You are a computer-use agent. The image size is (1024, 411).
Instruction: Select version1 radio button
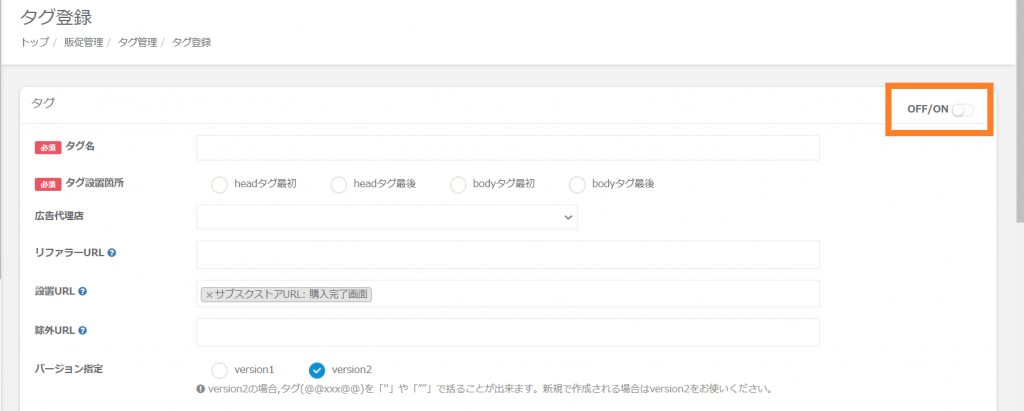219,369
